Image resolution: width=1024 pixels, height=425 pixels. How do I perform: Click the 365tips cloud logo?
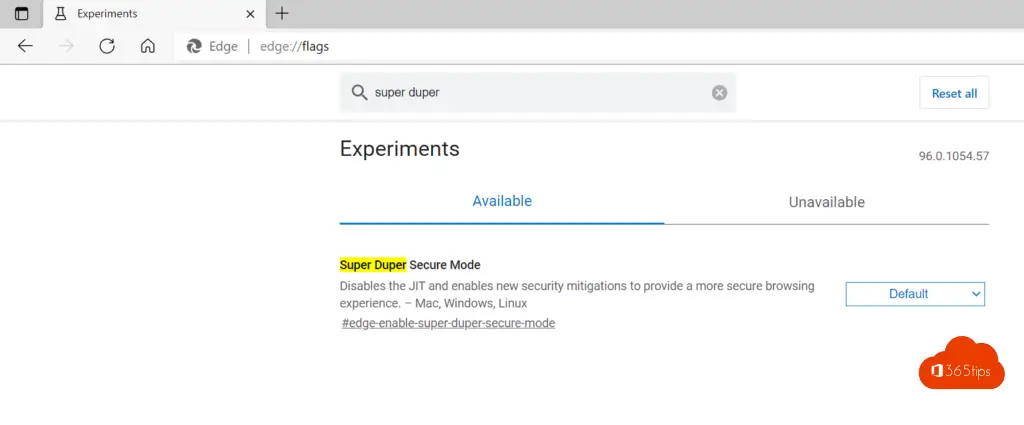[x=959, y=366]
